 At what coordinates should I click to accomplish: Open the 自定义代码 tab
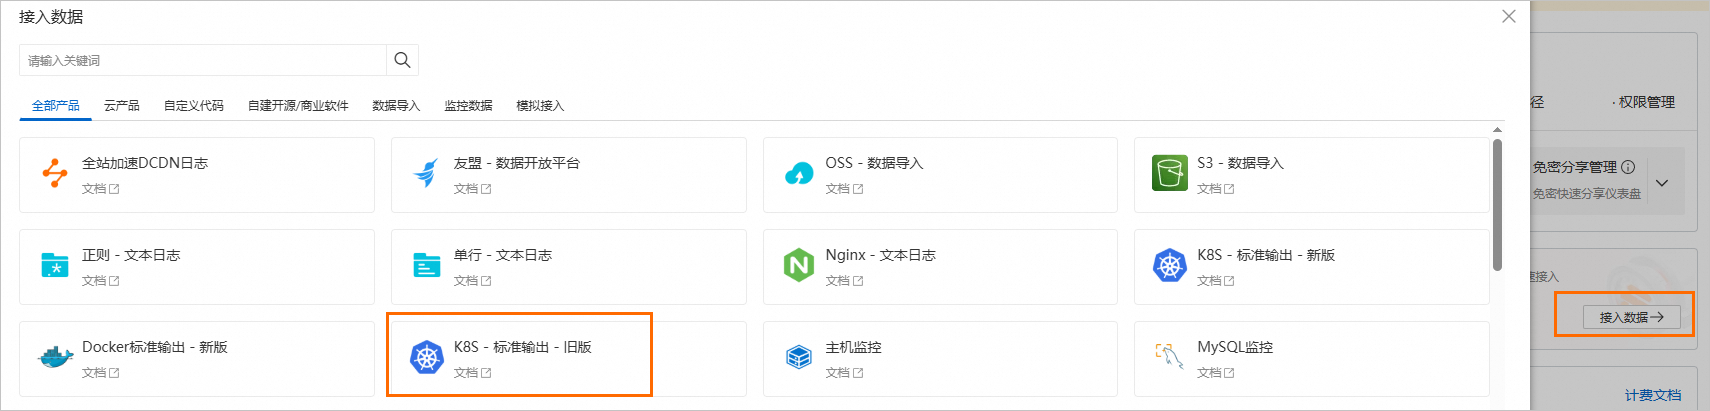pos(193,106)
